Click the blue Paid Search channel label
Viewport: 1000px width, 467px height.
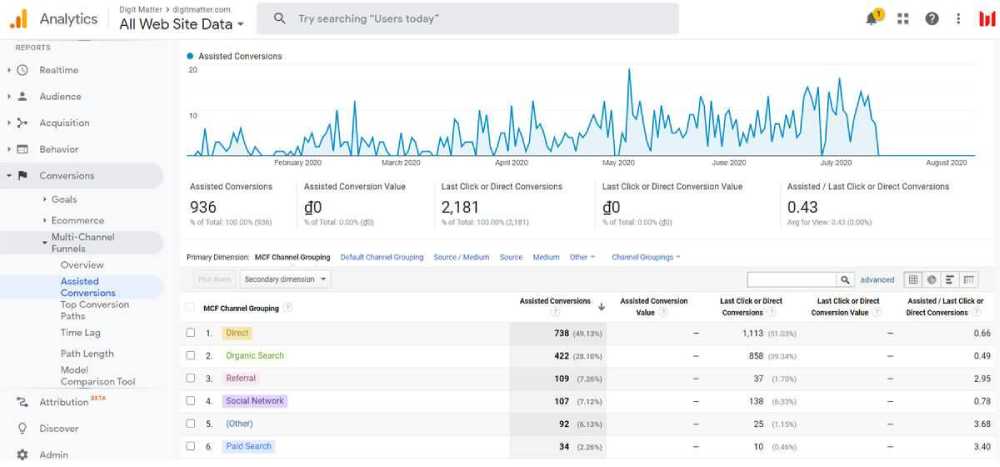pyautogui.click(x=248, y=446)
